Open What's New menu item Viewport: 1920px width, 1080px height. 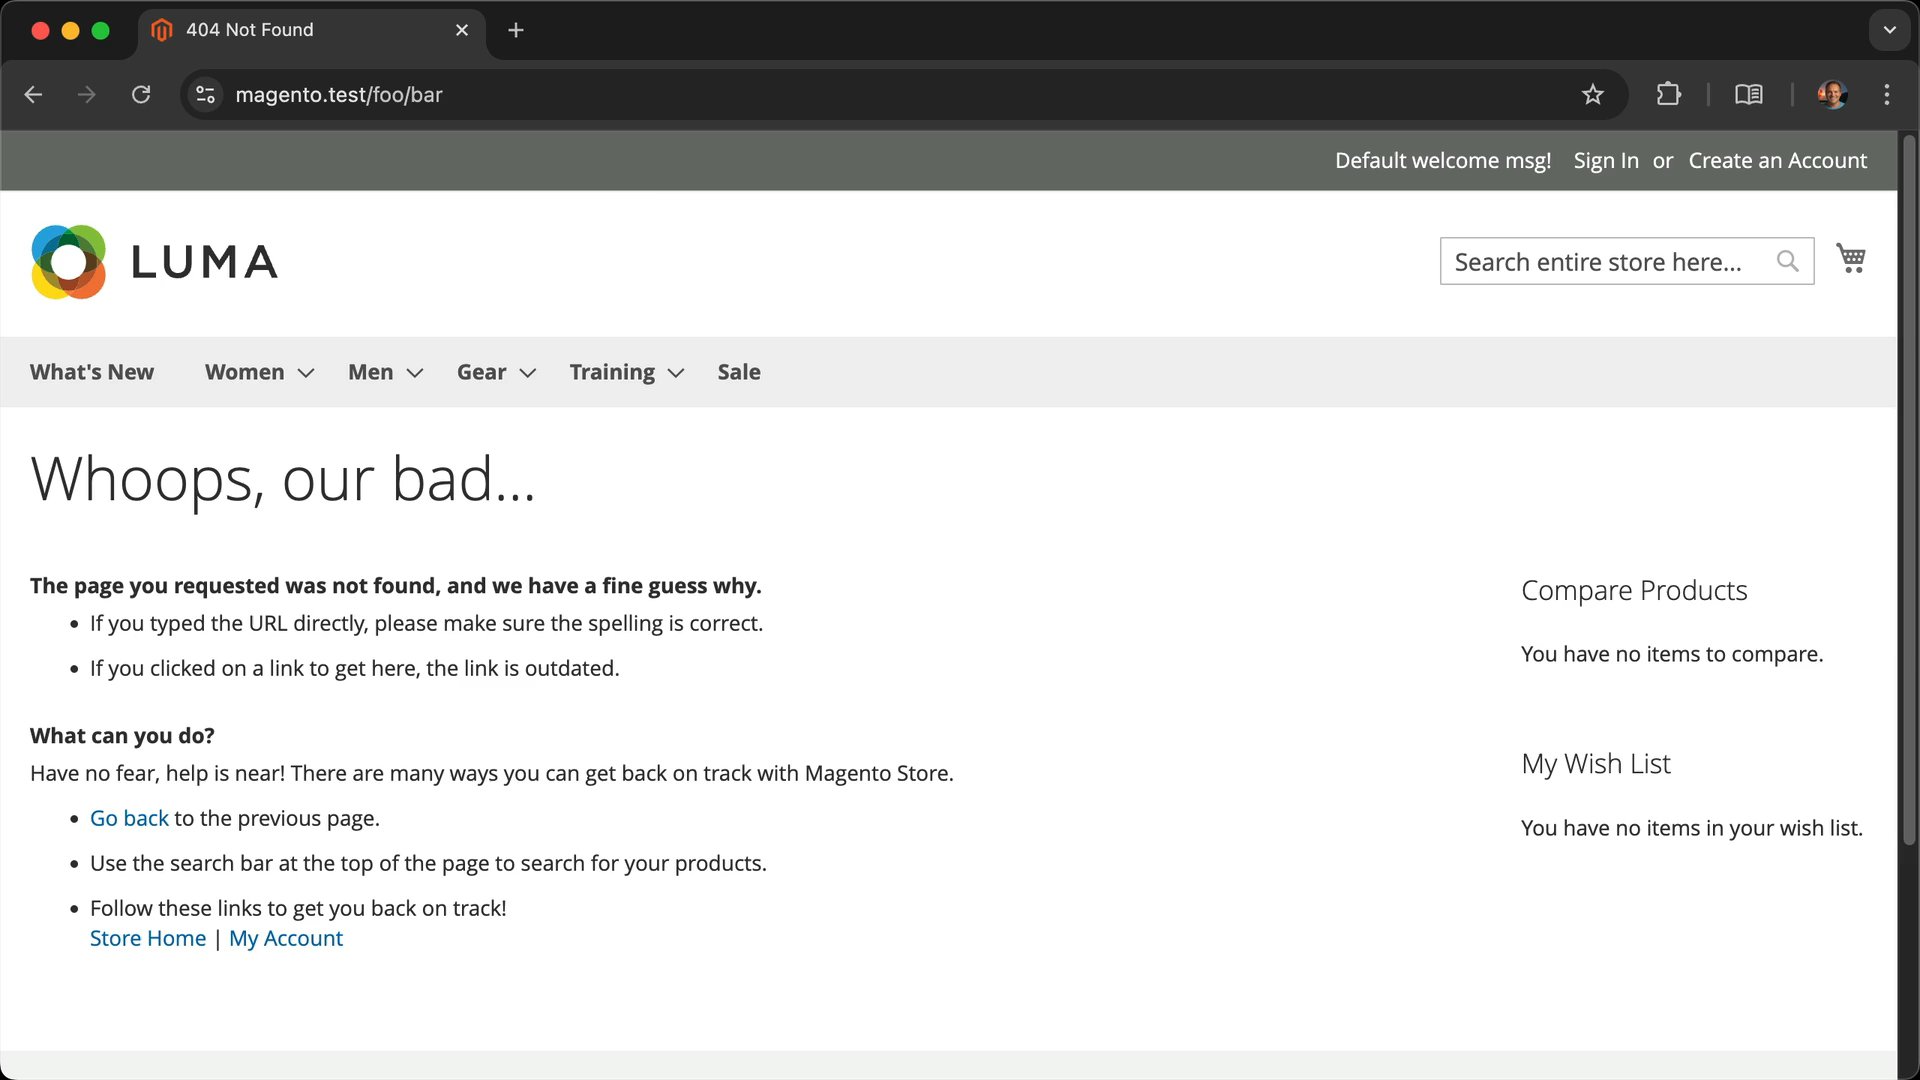92,372
